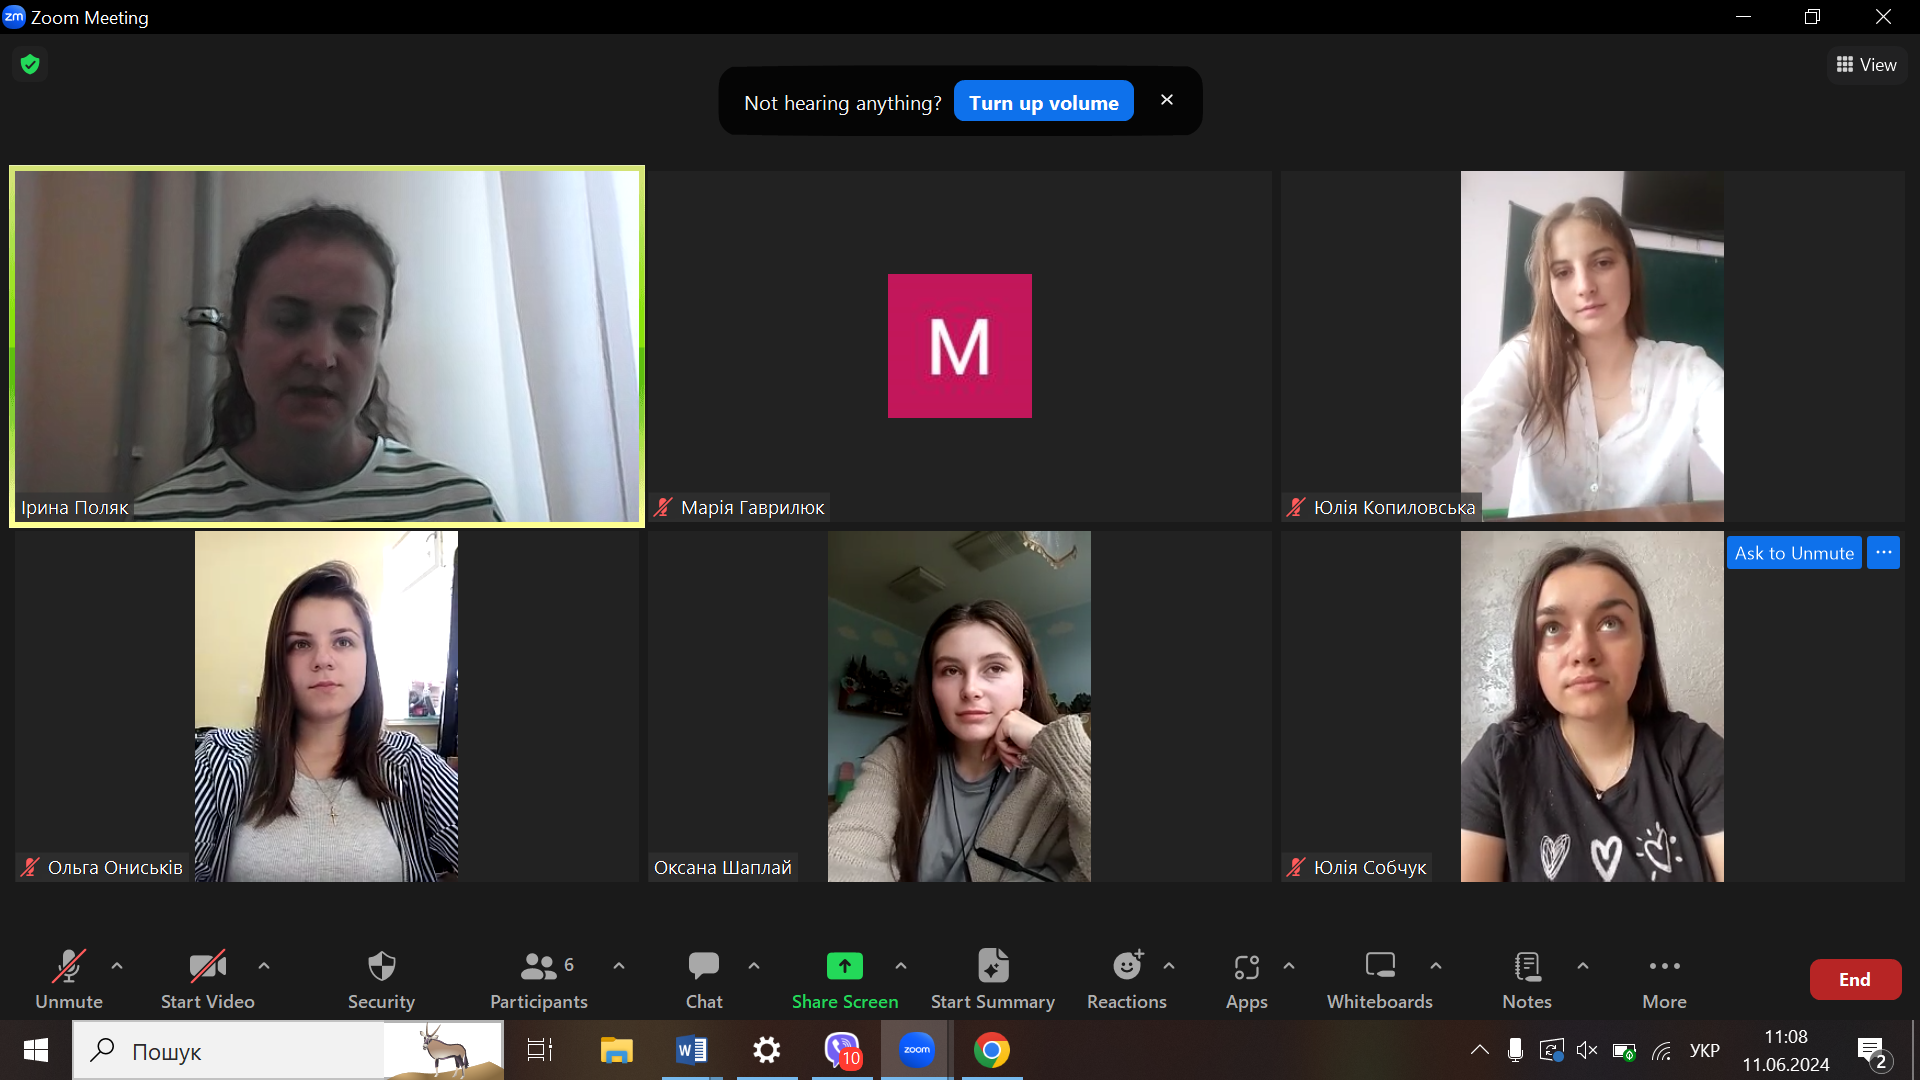Toggle Start Video camera button

tap(207, 978)
